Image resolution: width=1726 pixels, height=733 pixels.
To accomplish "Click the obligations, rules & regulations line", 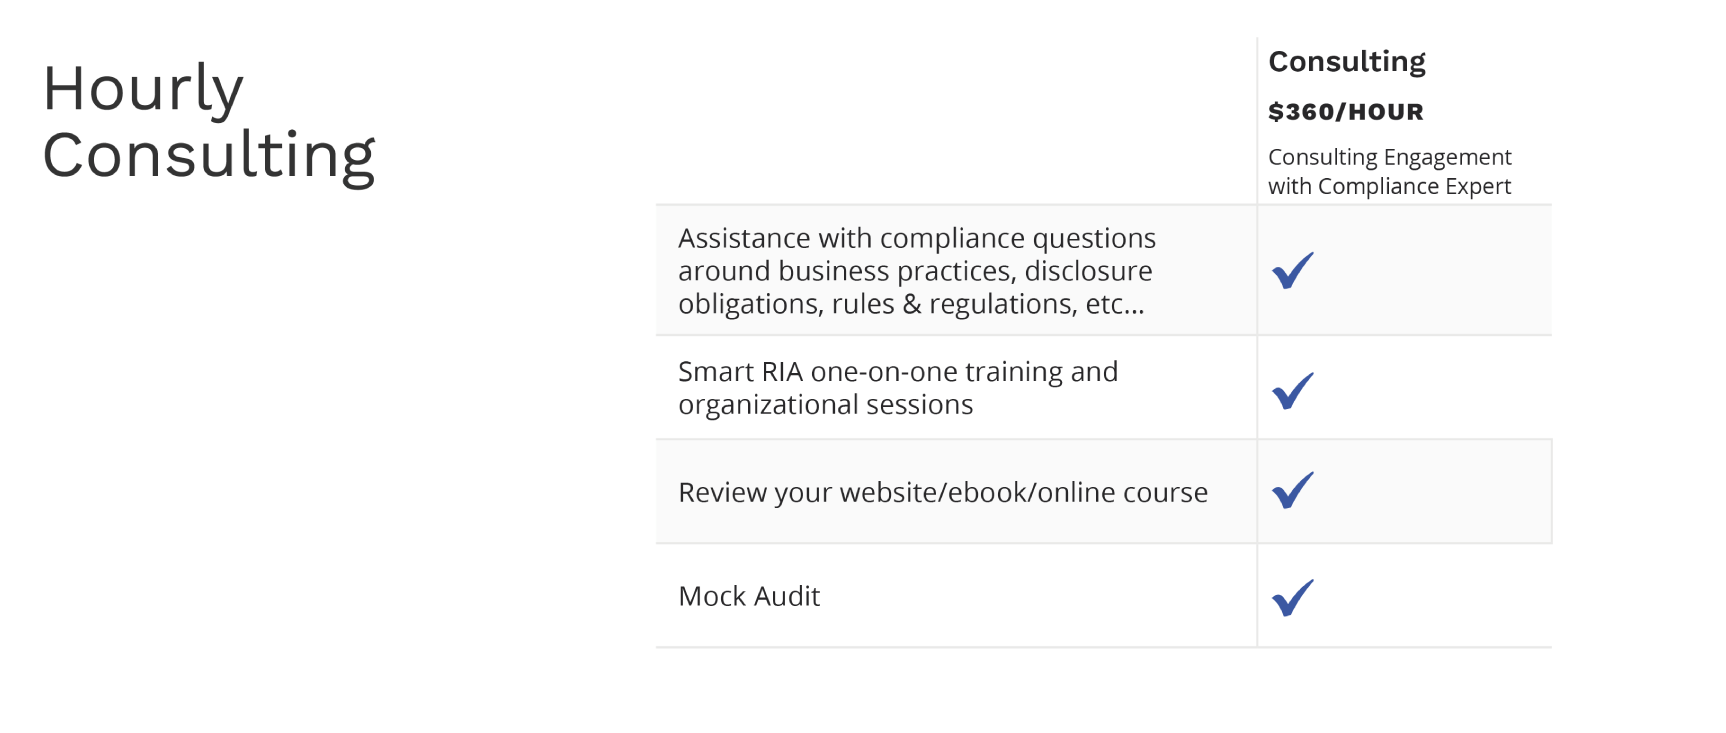I will (911, 304).
